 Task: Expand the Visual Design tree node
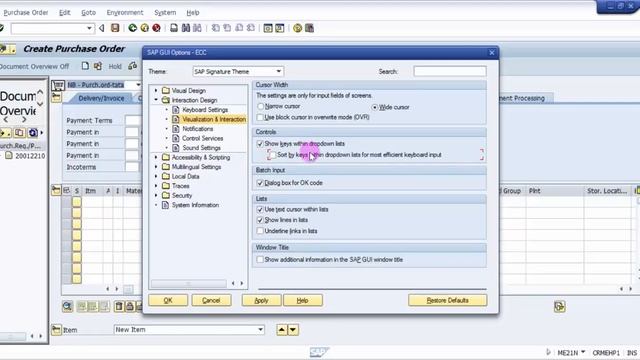click(156, 90)
